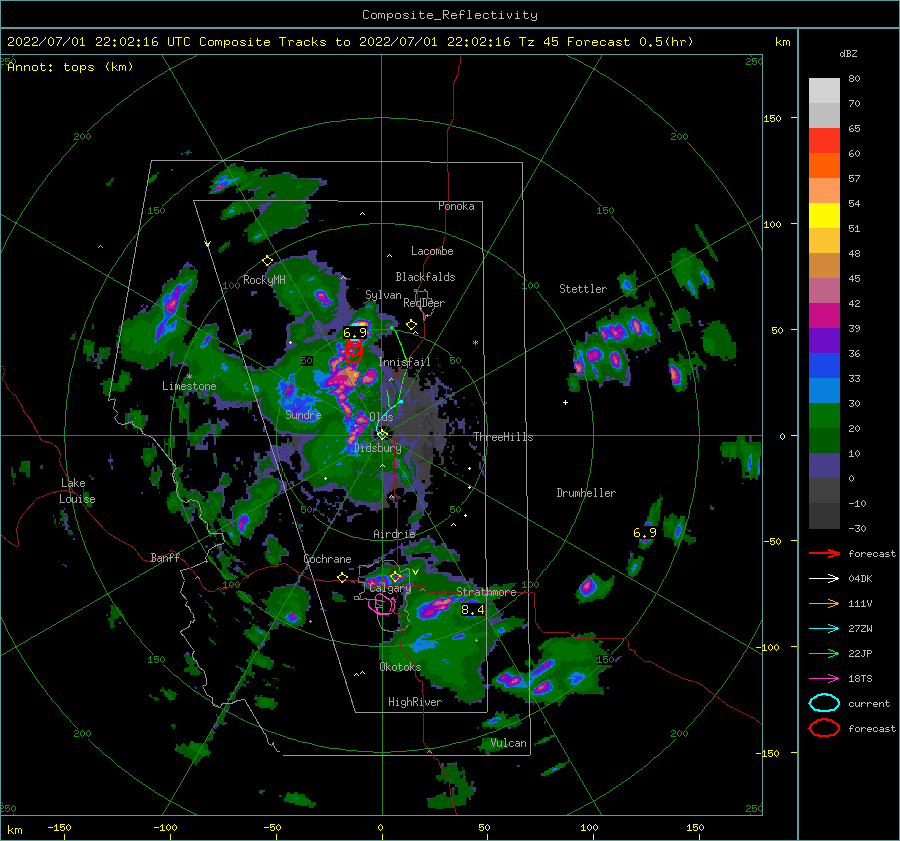The width and height of the screenshot is (900, 841).
Task: Pick the orange swatch between 60 and 57
Action: click(824, 166)
